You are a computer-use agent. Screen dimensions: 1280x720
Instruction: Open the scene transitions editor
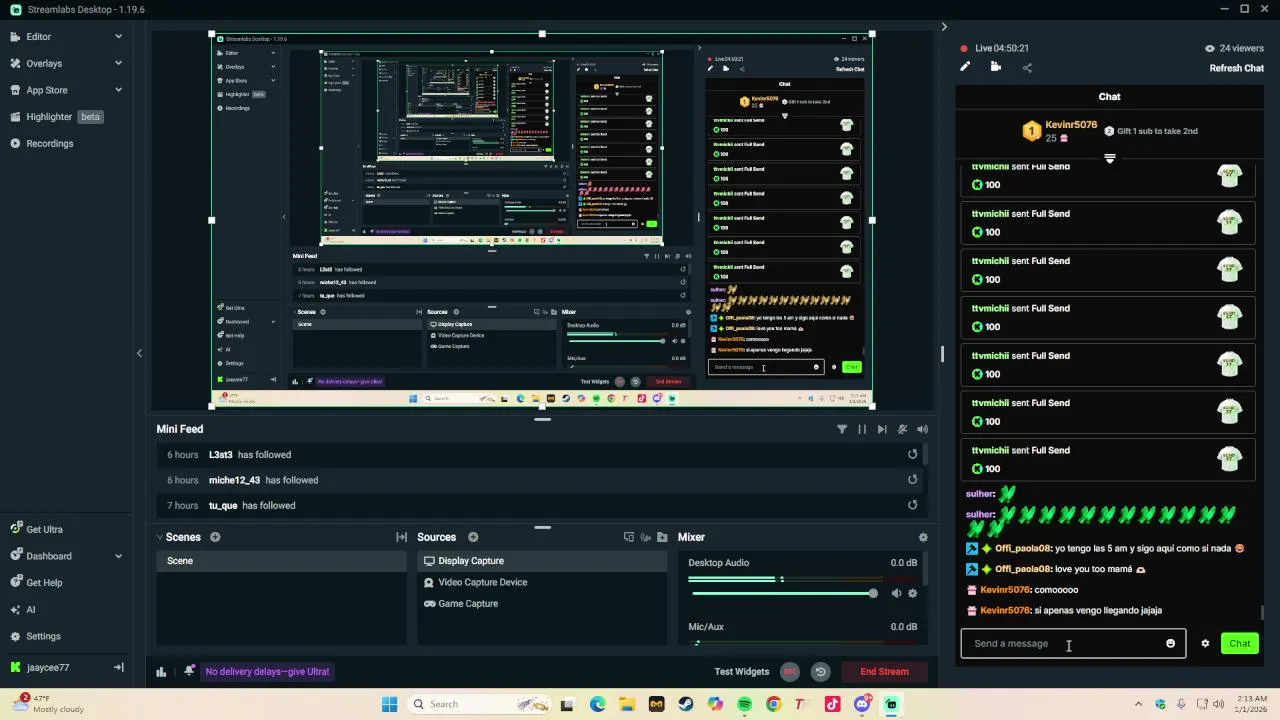coord(402,537)
